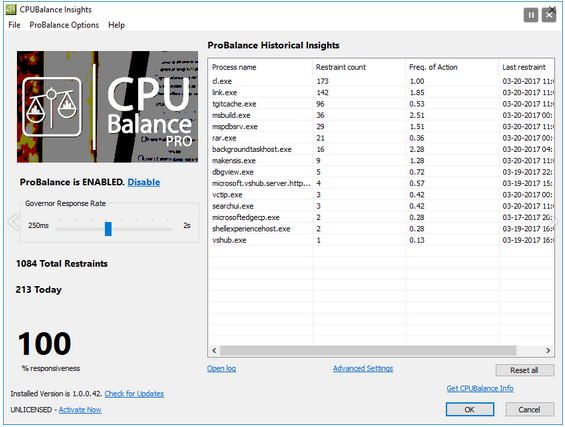Click the 213 Today label

(x=39, y=289)
